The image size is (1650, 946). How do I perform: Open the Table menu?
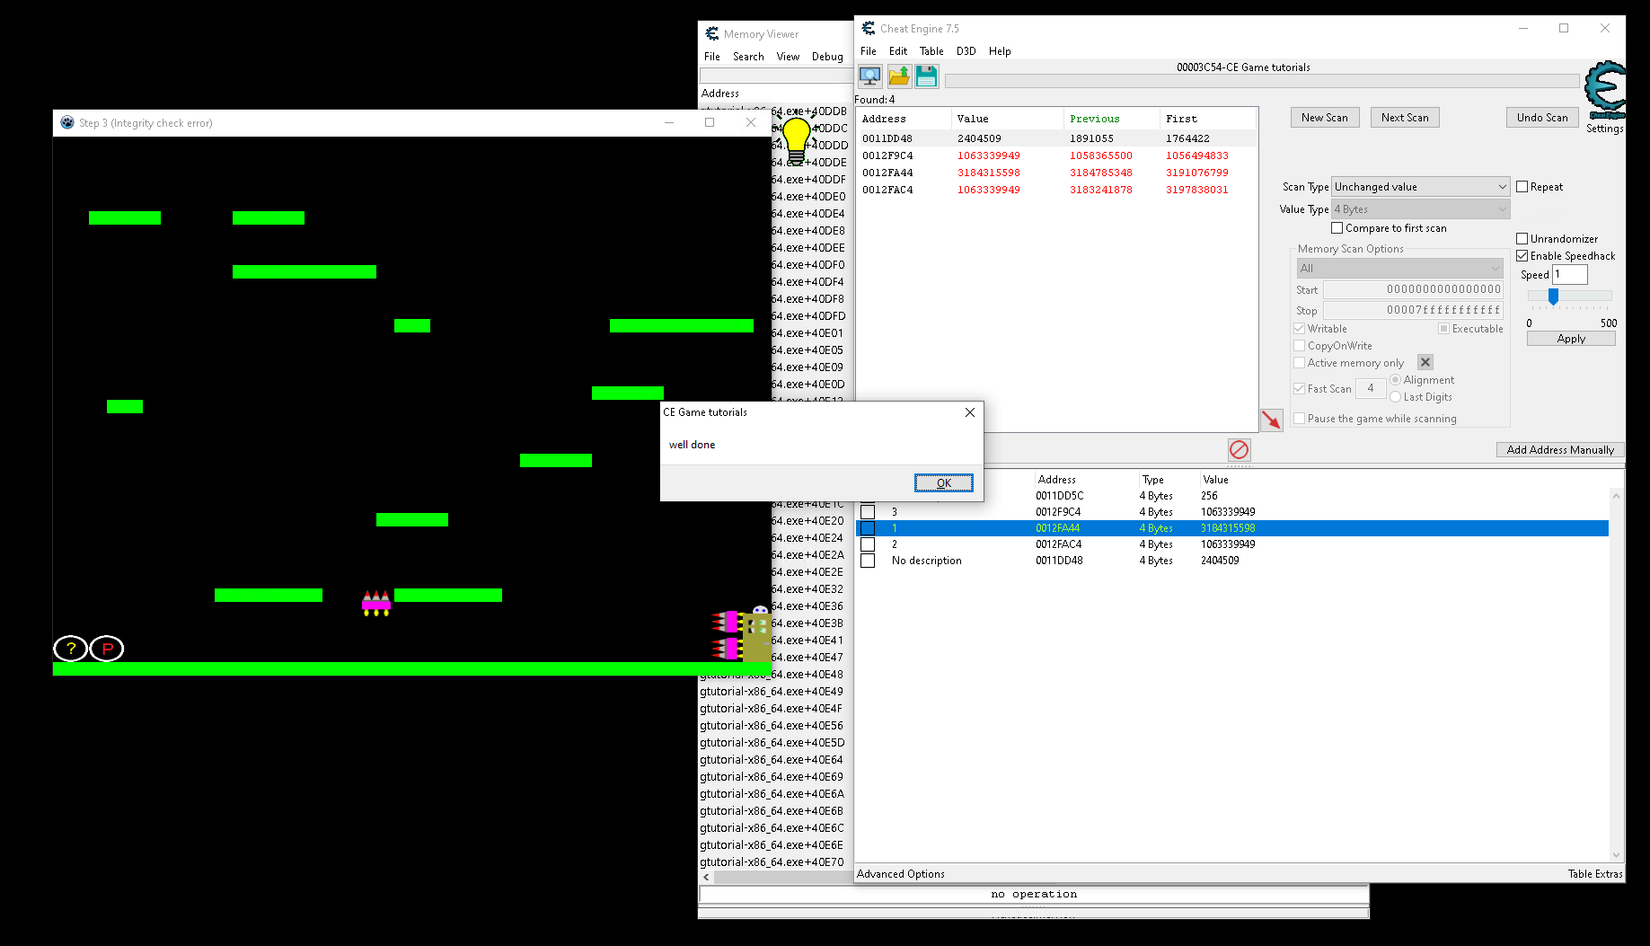tap(932, 51)
